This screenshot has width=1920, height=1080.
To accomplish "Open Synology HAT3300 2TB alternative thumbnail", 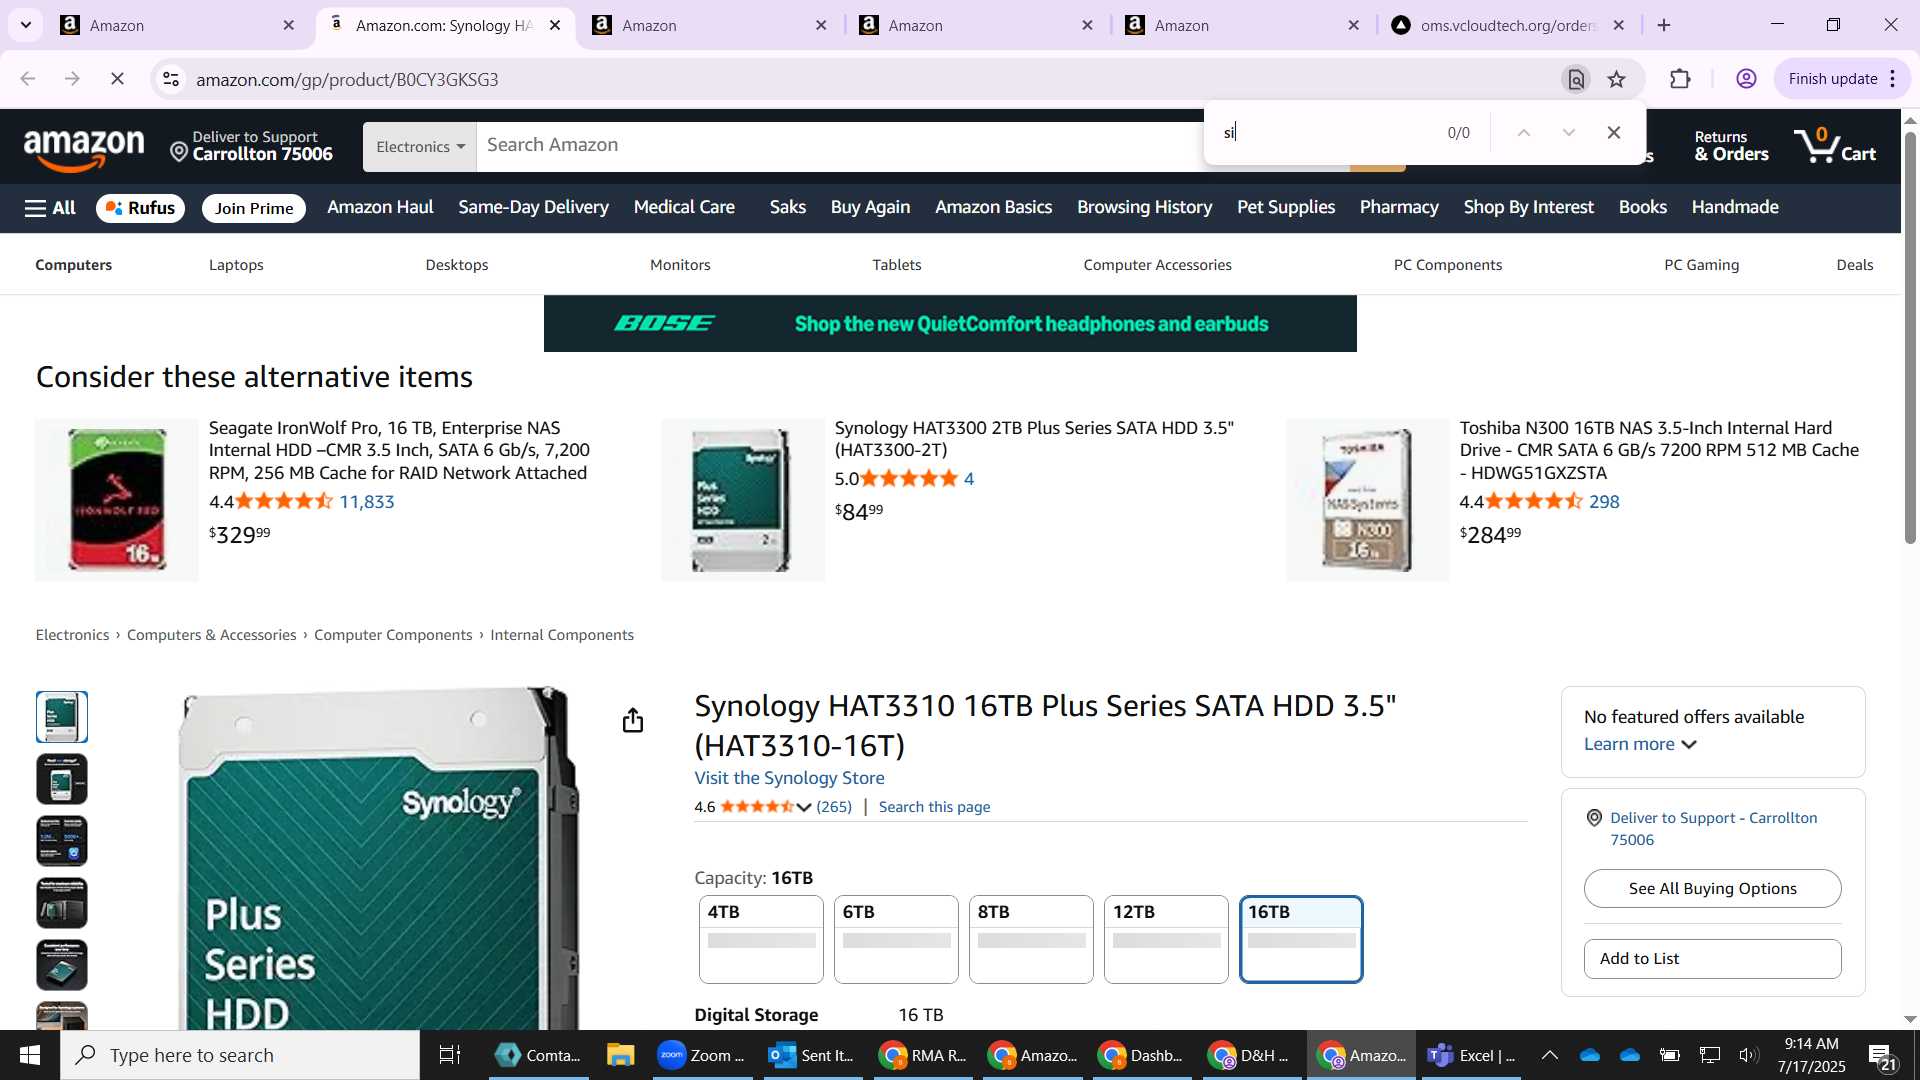I will [743, 500].
